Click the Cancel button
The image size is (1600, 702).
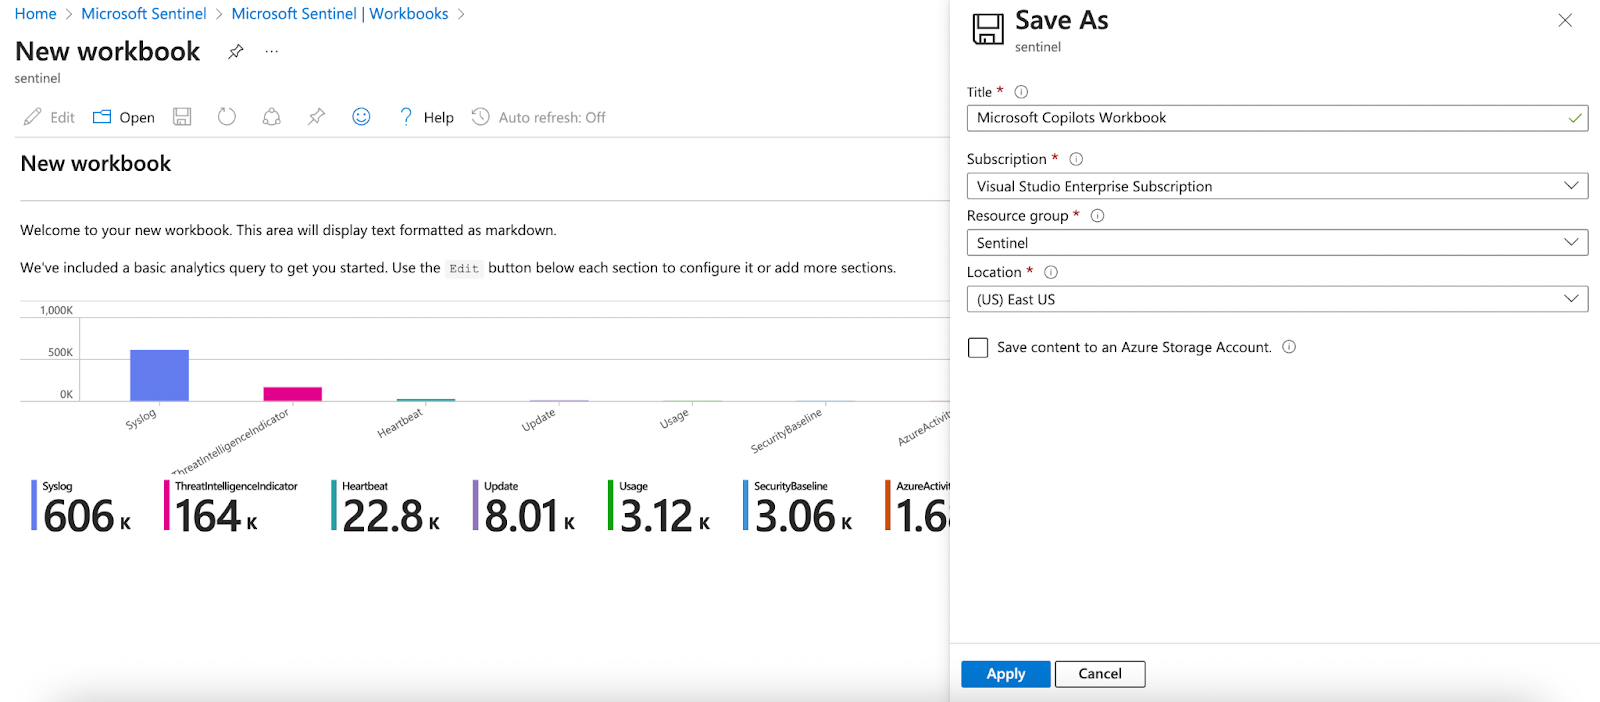(x=1100, y=674)
